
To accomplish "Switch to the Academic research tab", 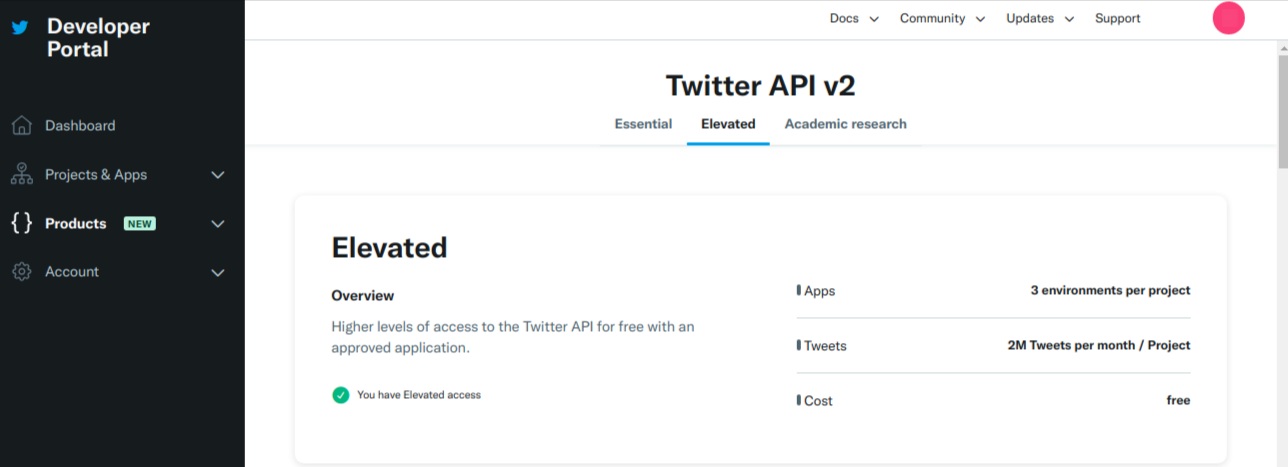I will (845, 124).
